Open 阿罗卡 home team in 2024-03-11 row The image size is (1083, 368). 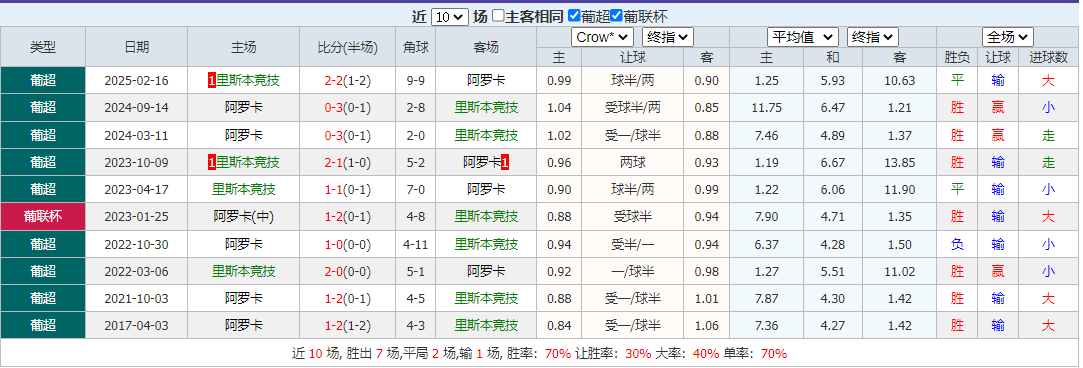click(x=244, y=135)
